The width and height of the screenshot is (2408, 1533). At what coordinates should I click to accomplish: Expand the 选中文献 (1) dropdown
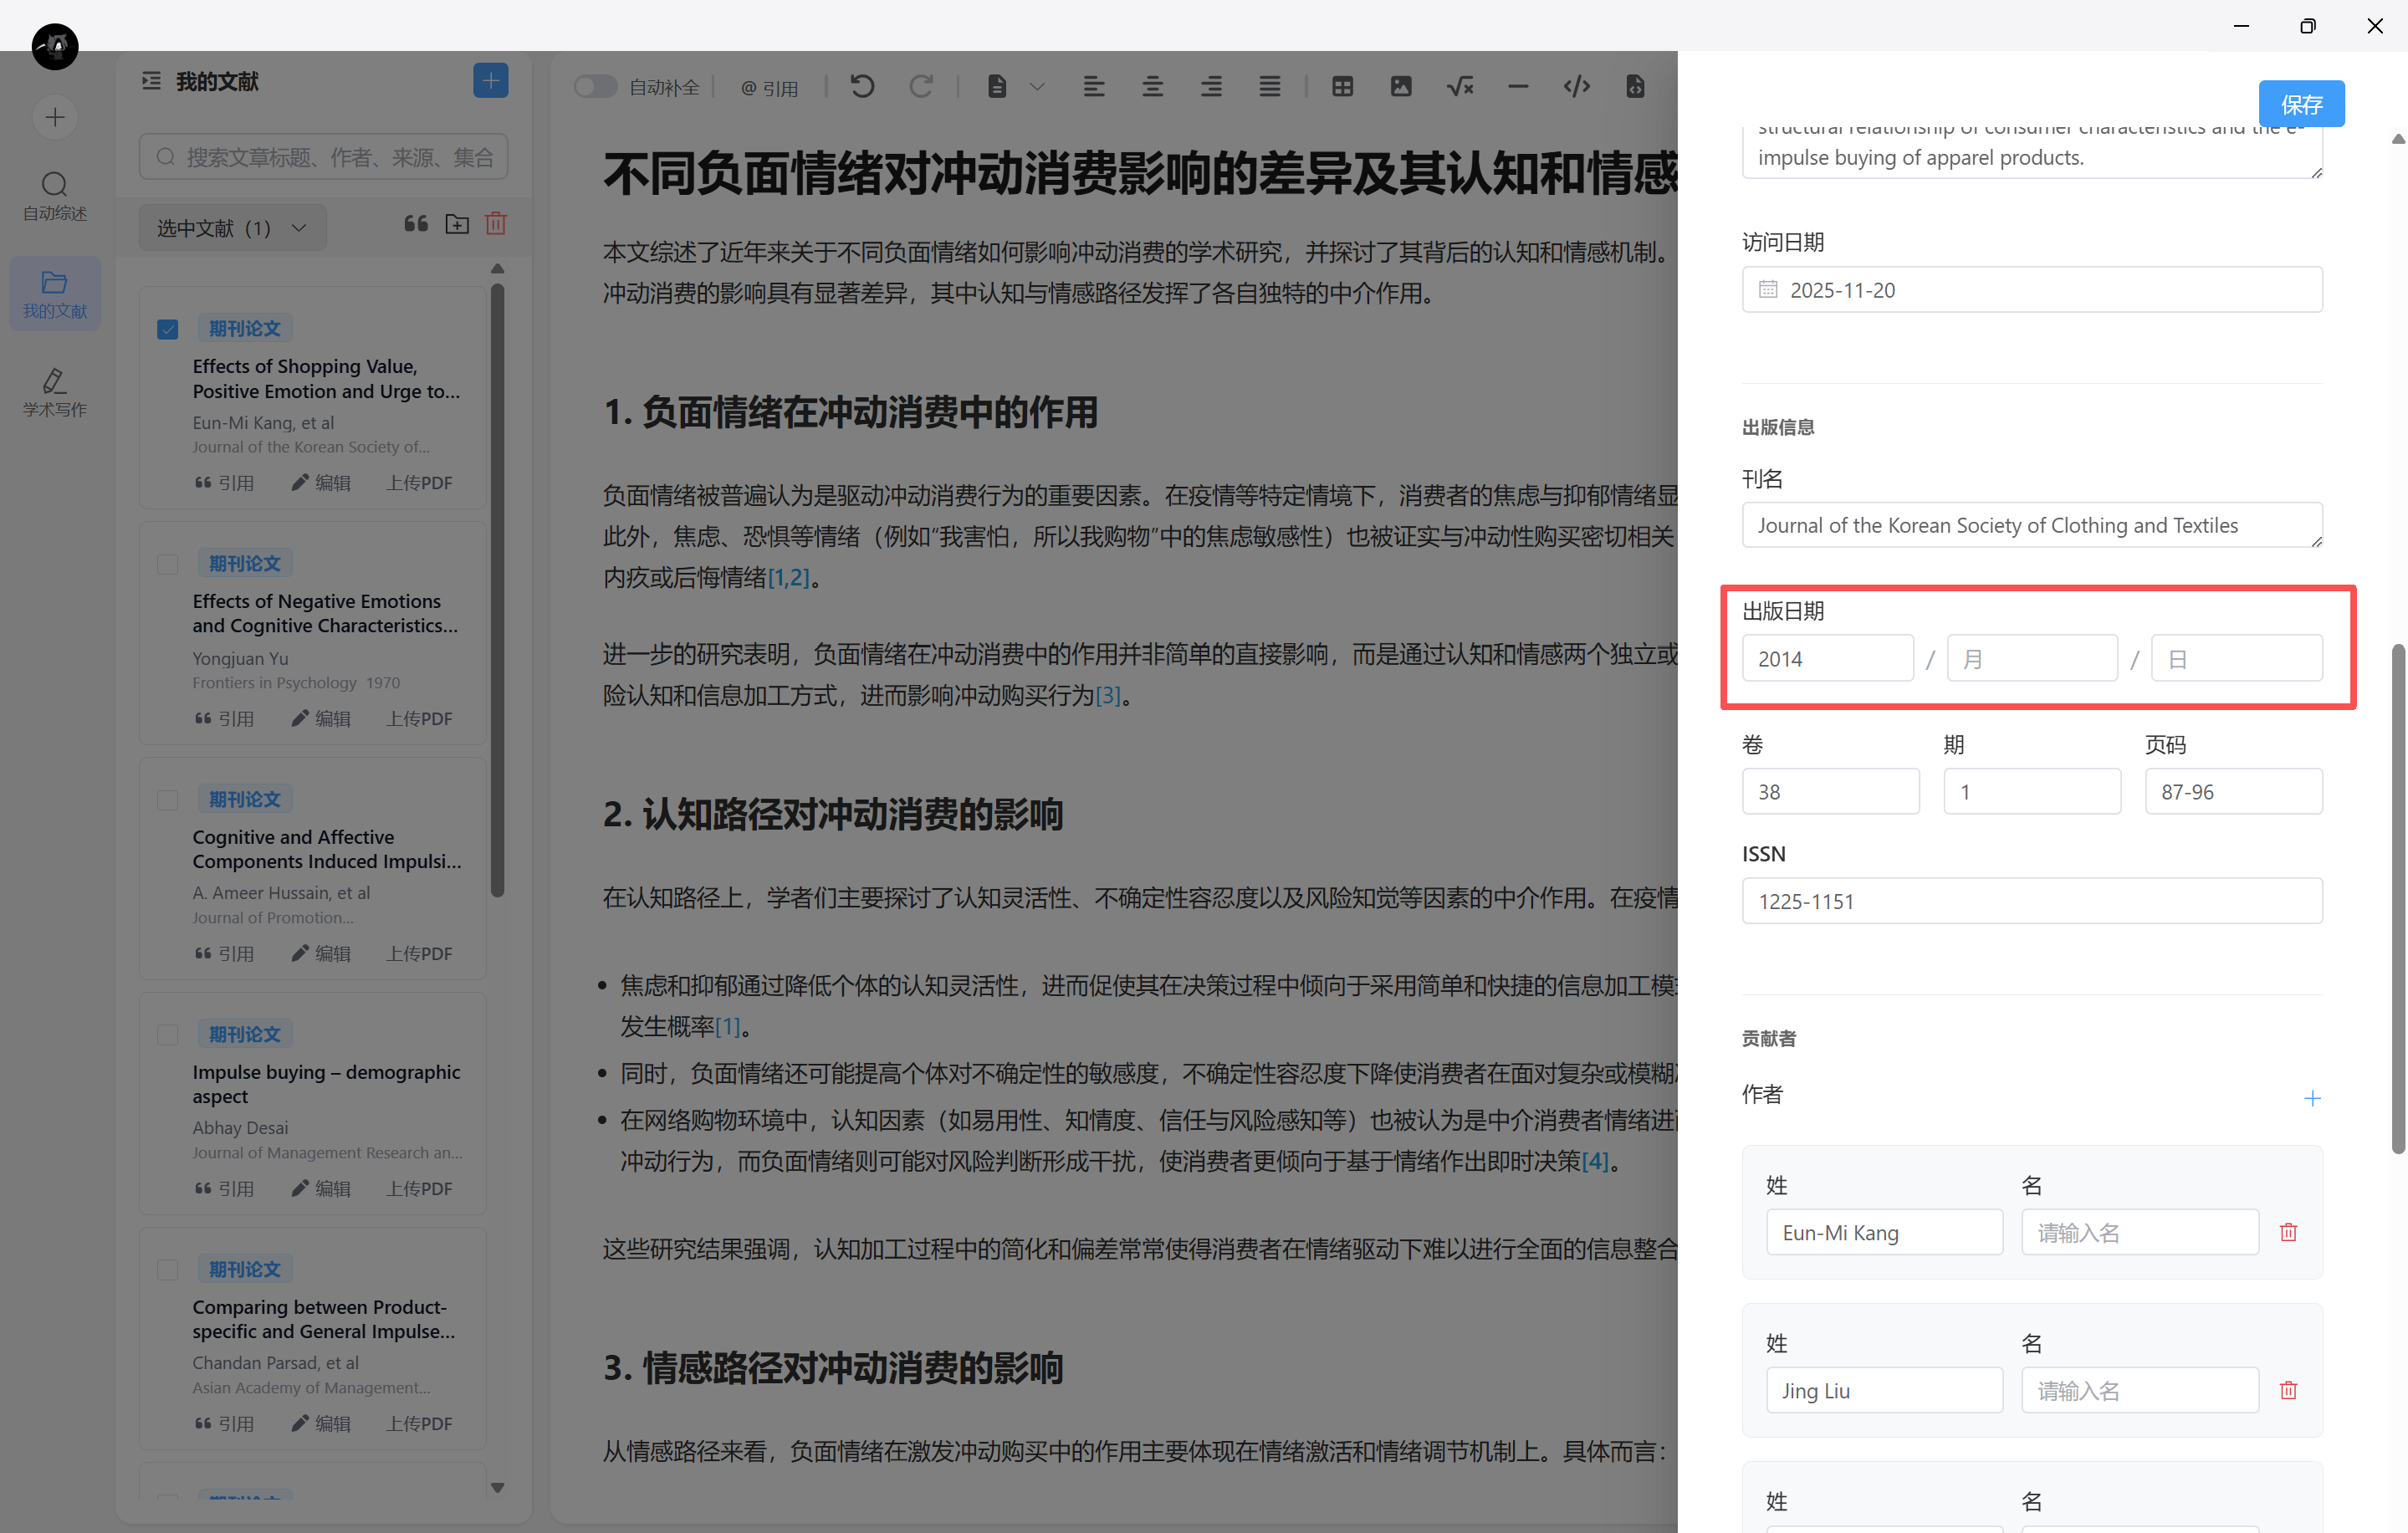click(x=232, y=228)
